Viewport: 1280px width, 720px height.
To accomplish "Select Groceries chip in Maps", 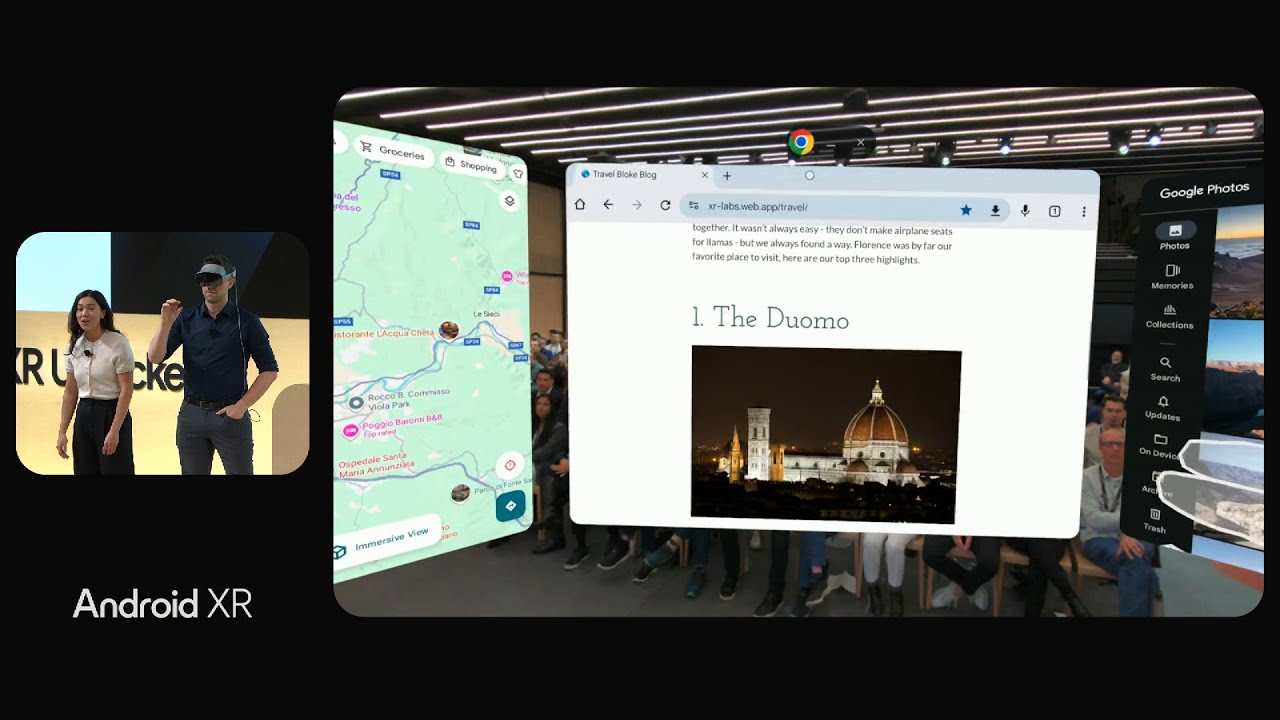I will pyautogui.click(x=393, y=152).
